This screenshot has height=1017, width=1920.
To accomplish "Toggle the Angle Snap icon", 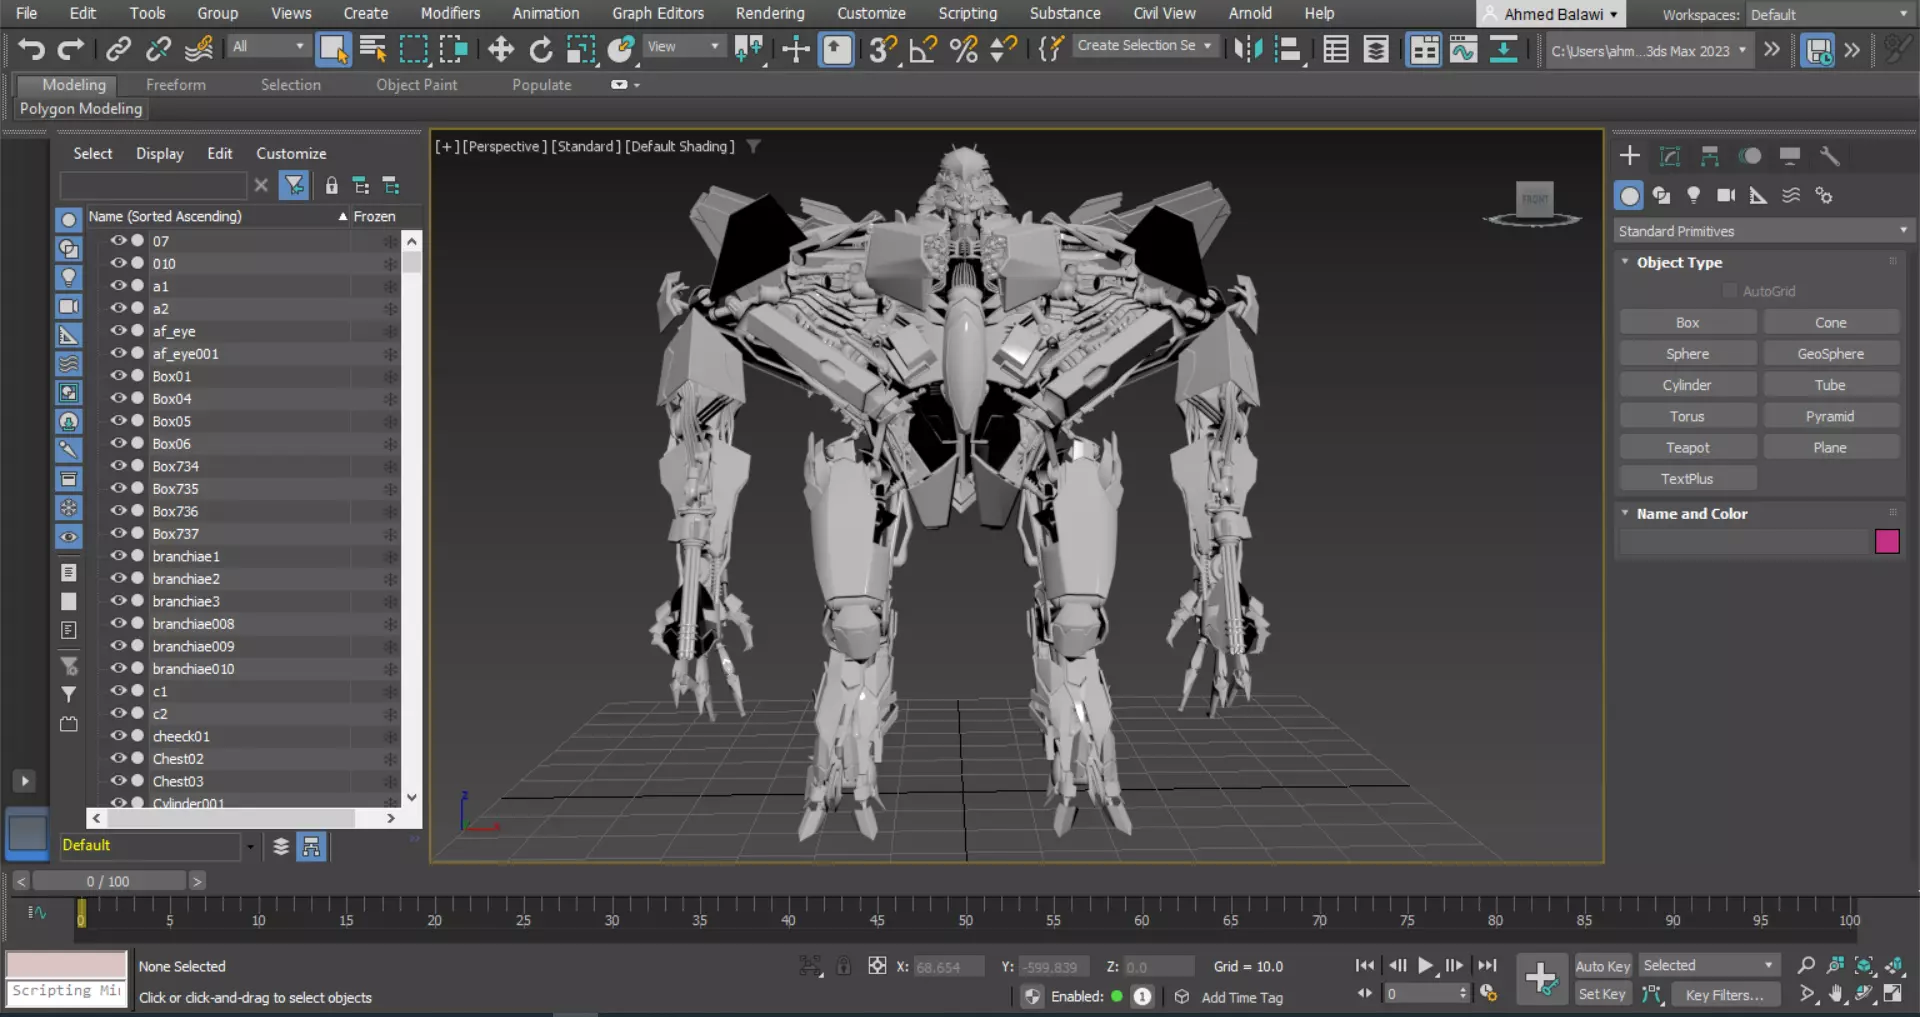I will click(923, 48).
